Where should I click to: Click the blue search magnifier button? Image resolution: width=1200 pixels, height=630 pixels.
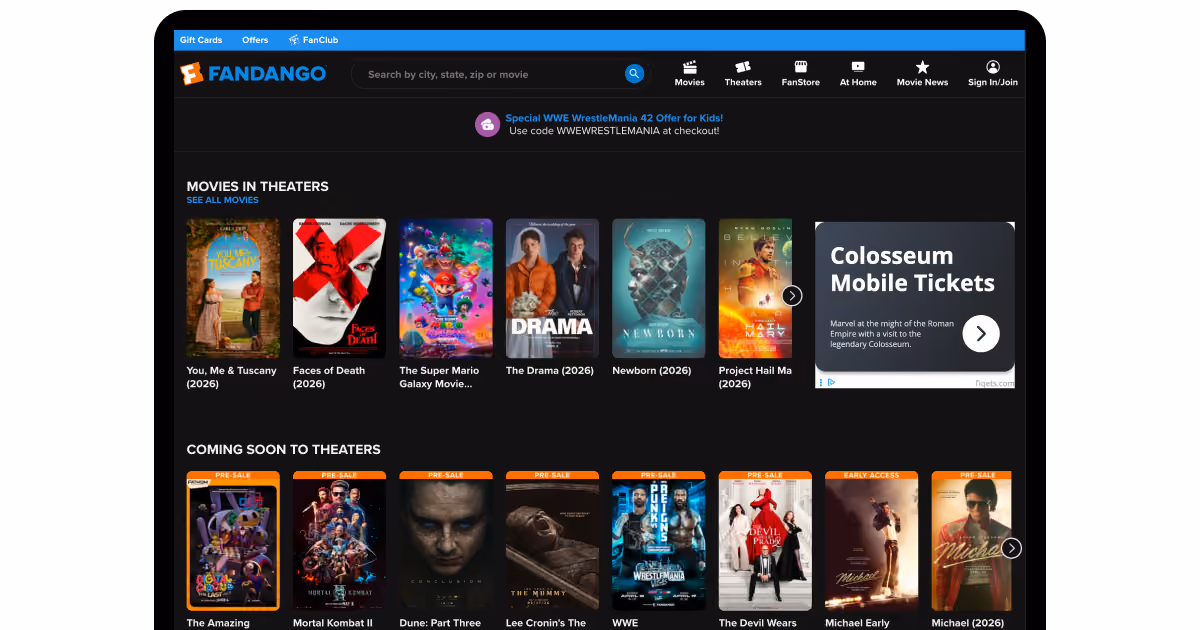point(634,73)
